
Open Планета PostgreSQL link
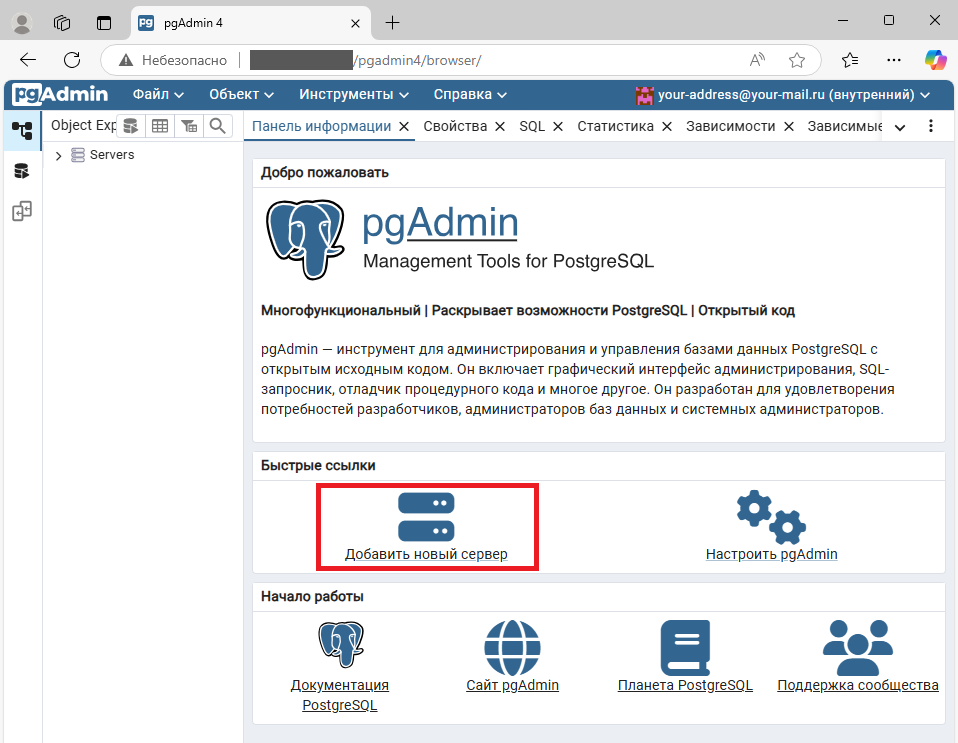(685, 685)
